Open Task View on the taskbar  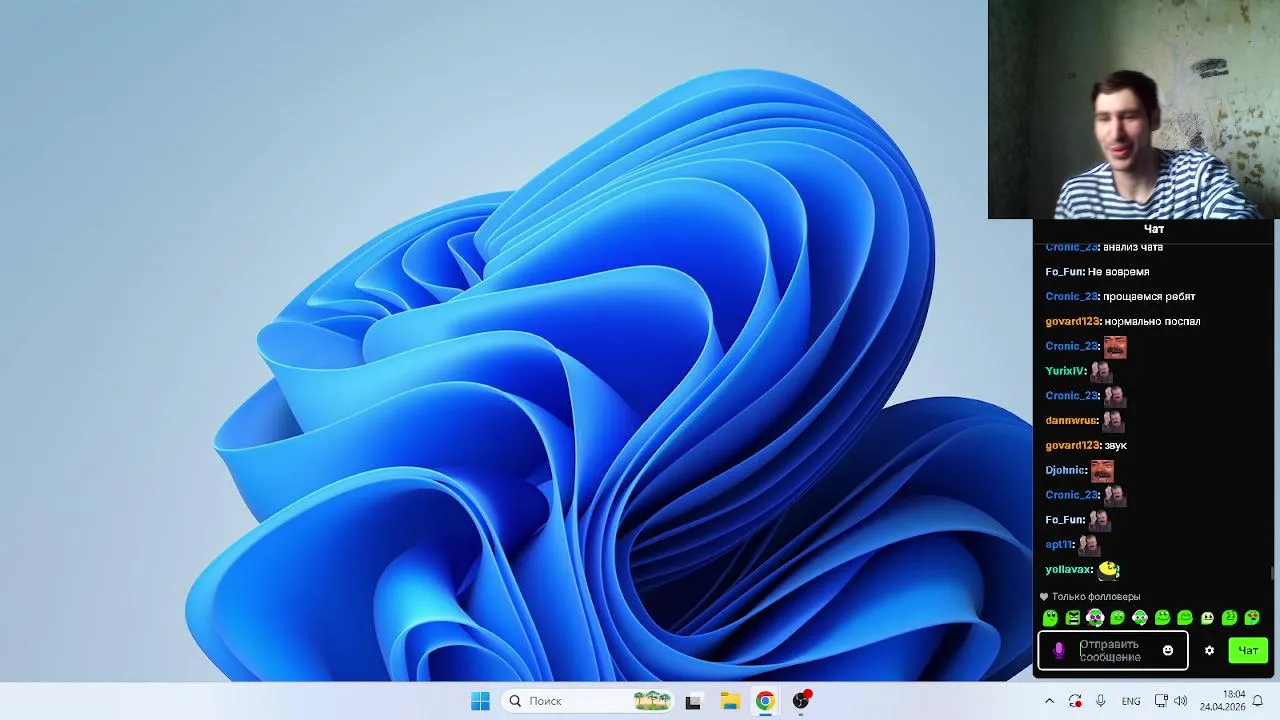[693, 701]
